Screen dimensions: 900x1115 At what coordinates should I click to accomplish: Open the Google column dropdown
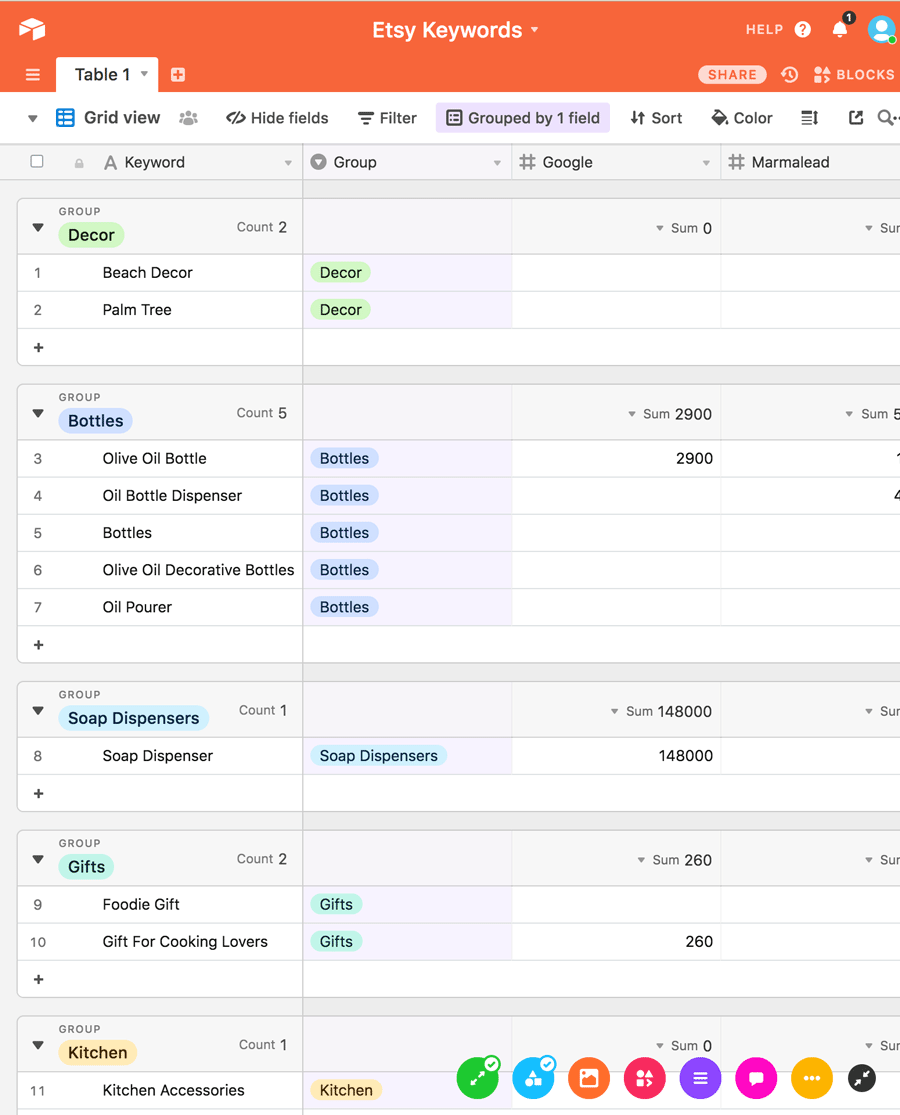(x=706, y=163)
